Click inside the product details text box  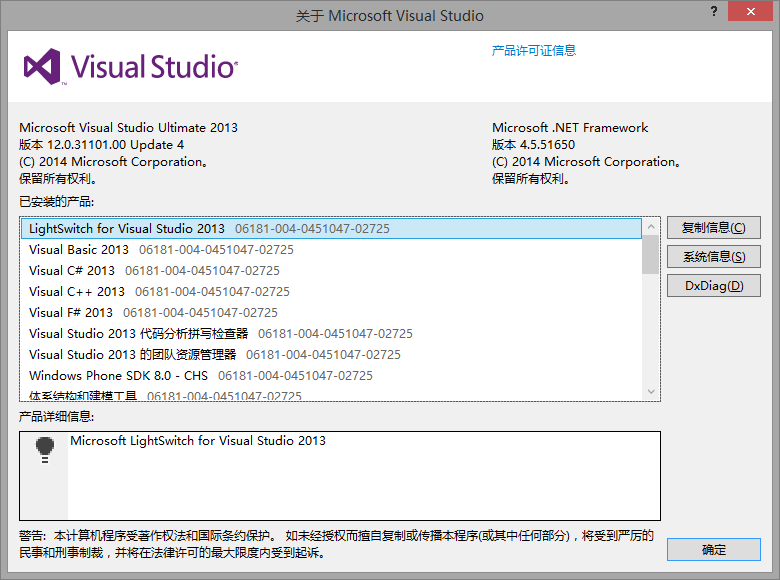pyautogui.click(x=360, y=480)
